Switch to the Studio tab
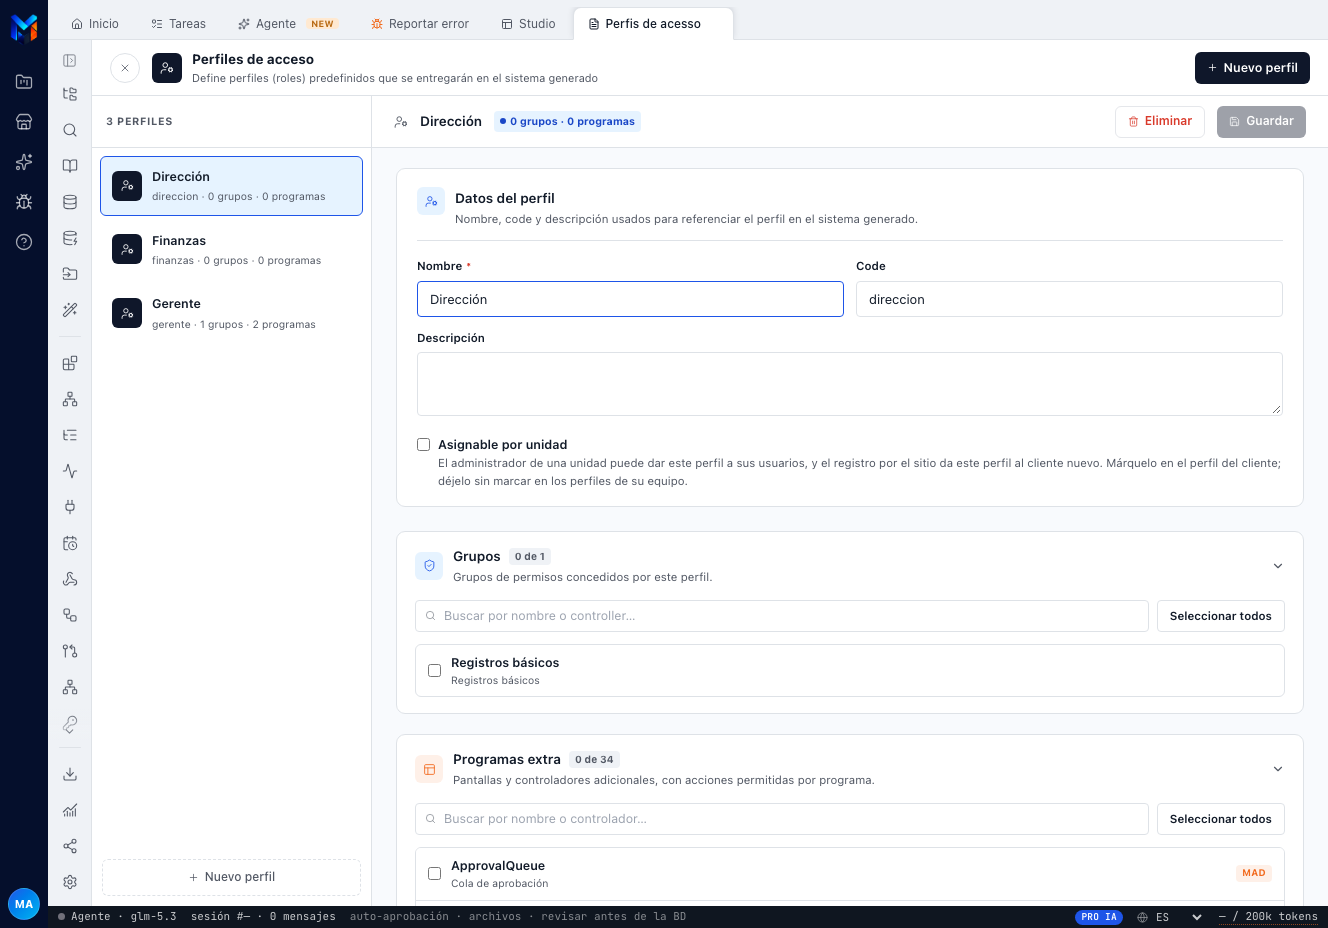This screenshot has width=1328, height=928. coord(528,24)
